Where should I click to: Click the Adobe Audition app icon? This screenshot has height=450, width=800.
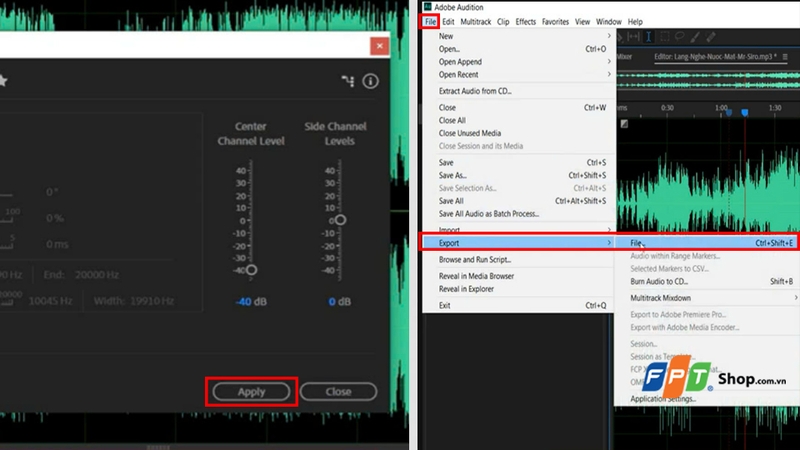[428, 7]
